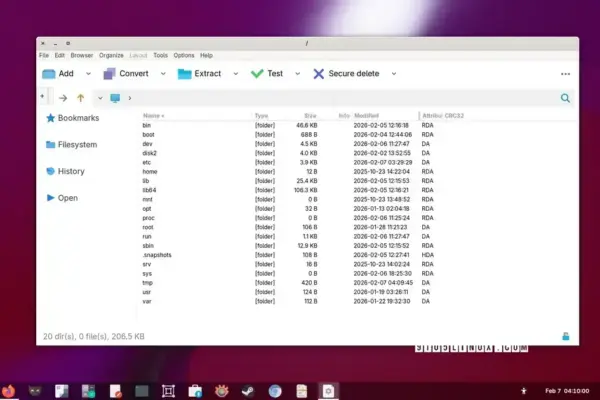Click the padlock icon in the status bar

click(566, 336)
